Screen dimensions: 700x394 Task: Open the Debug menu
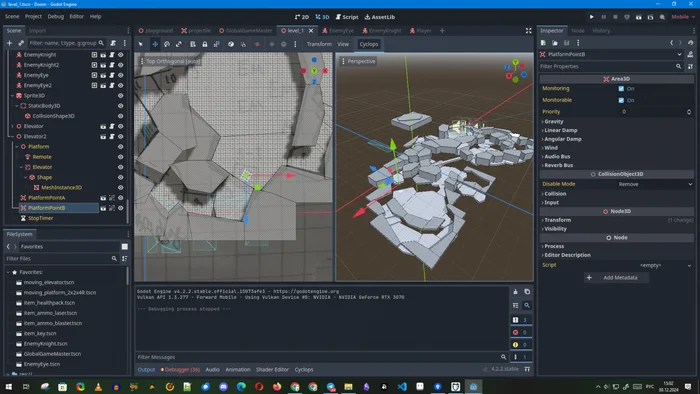[x=56, y=17]
